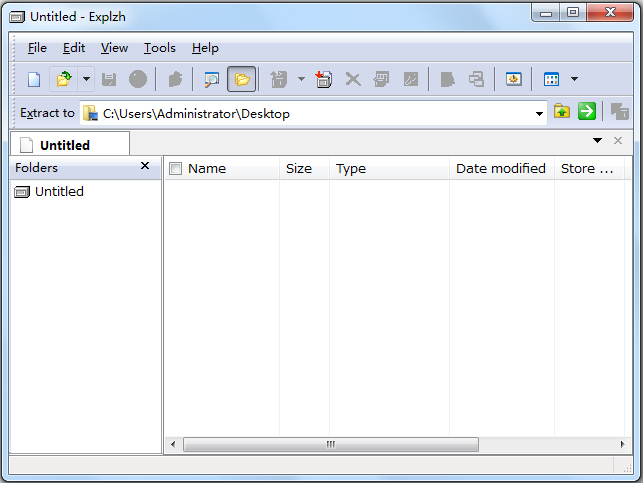Tick the select-all checkbox beside Name

(176, 169)
